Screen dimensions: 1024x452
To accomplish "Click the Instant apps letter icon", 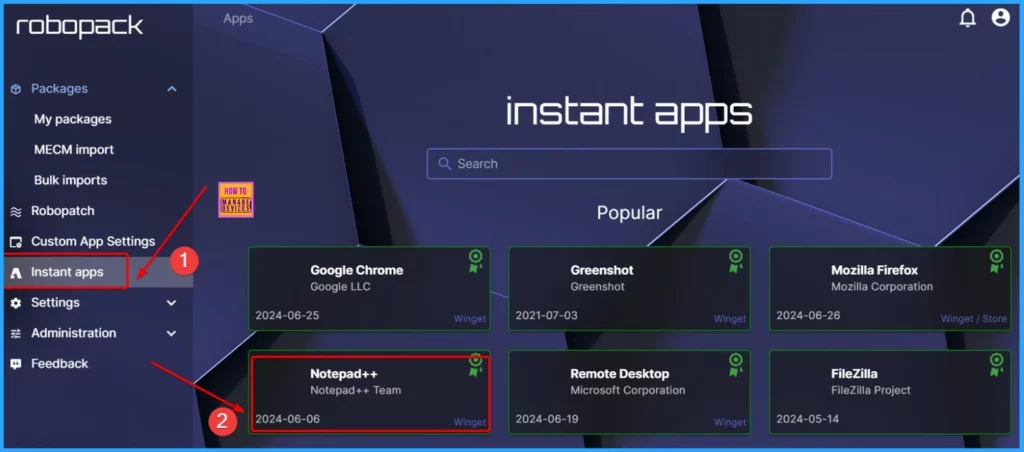I will pyautogui.click(x=16, y=272).
